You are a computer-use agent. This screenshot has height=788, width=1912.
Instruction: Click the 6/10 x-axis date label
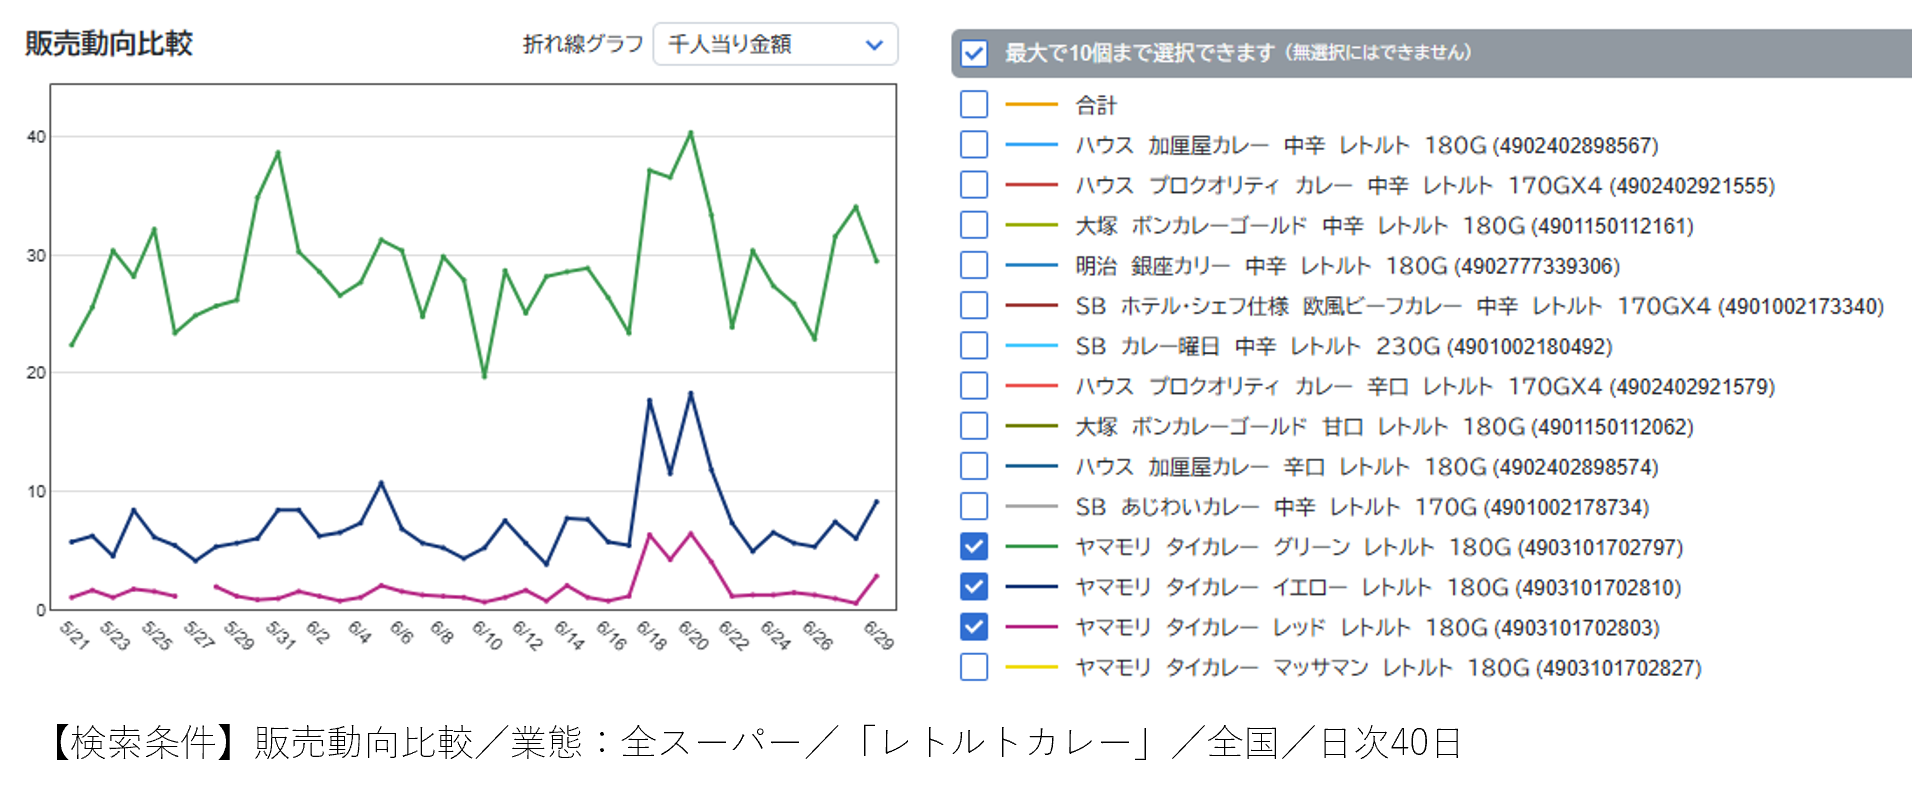[486, 634]
